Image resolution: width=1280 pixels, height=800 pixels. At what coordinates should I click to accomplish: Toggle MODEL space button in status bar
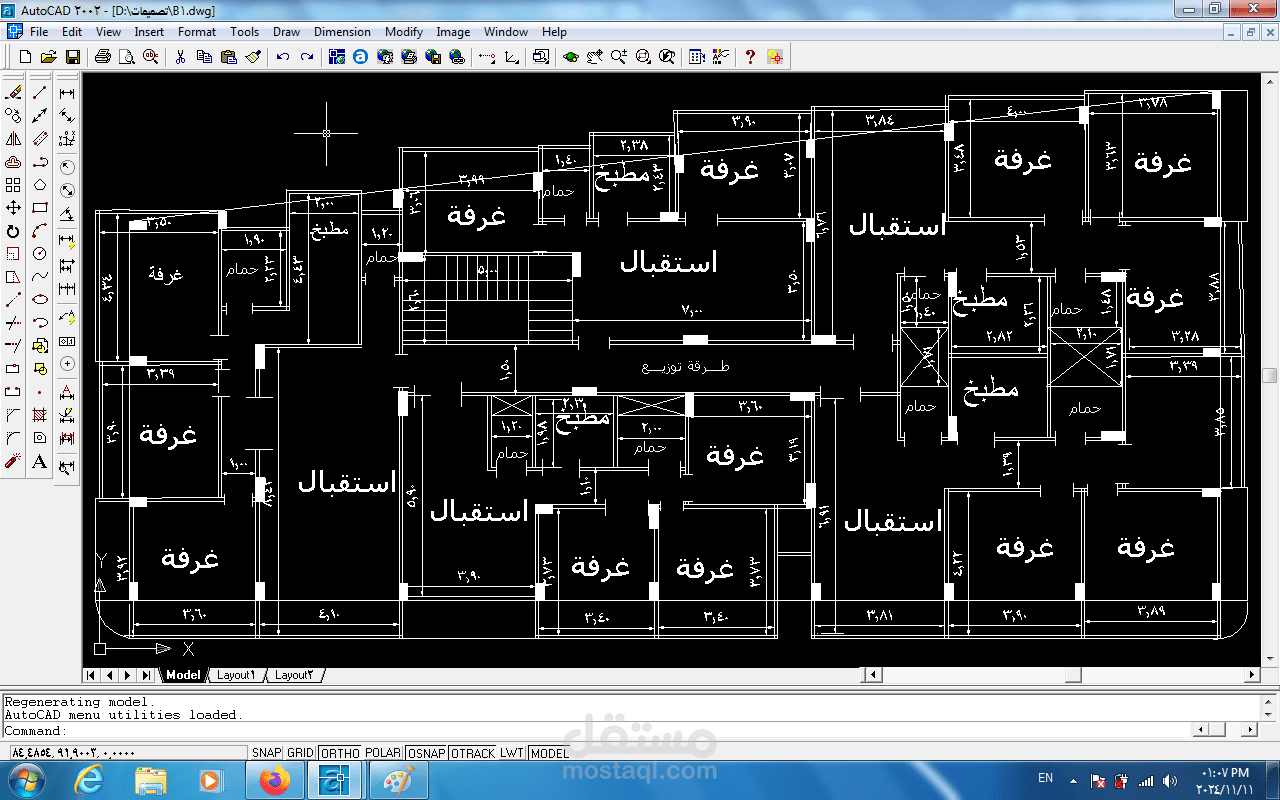[549, 753]
